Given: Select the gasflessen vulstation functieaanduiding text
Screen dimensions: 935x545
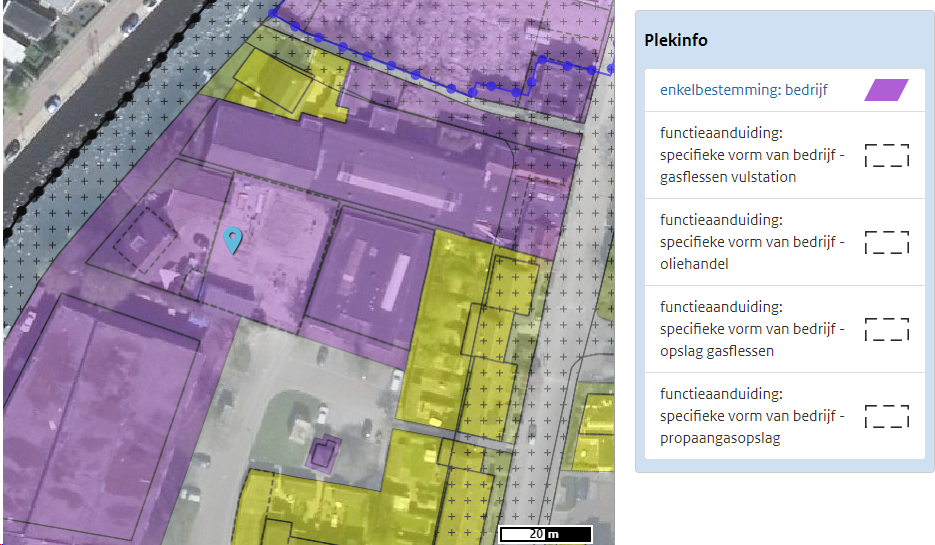Looking at the screenshot, I should pos(752,155).
